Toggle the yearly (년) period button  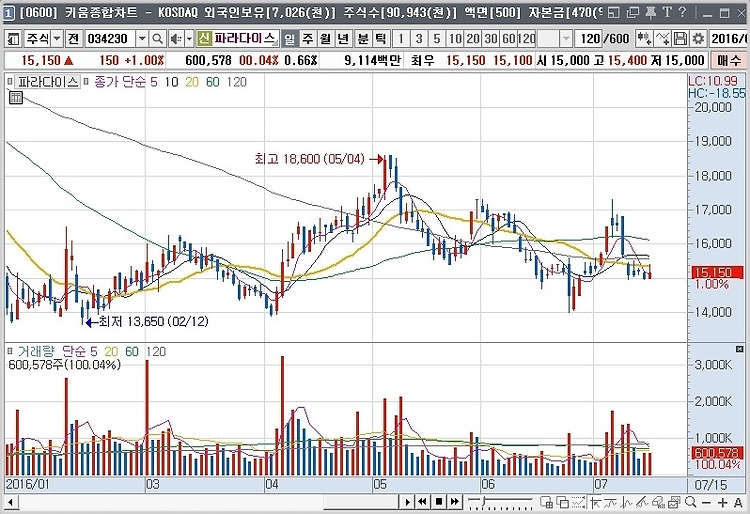coord(343,38)
